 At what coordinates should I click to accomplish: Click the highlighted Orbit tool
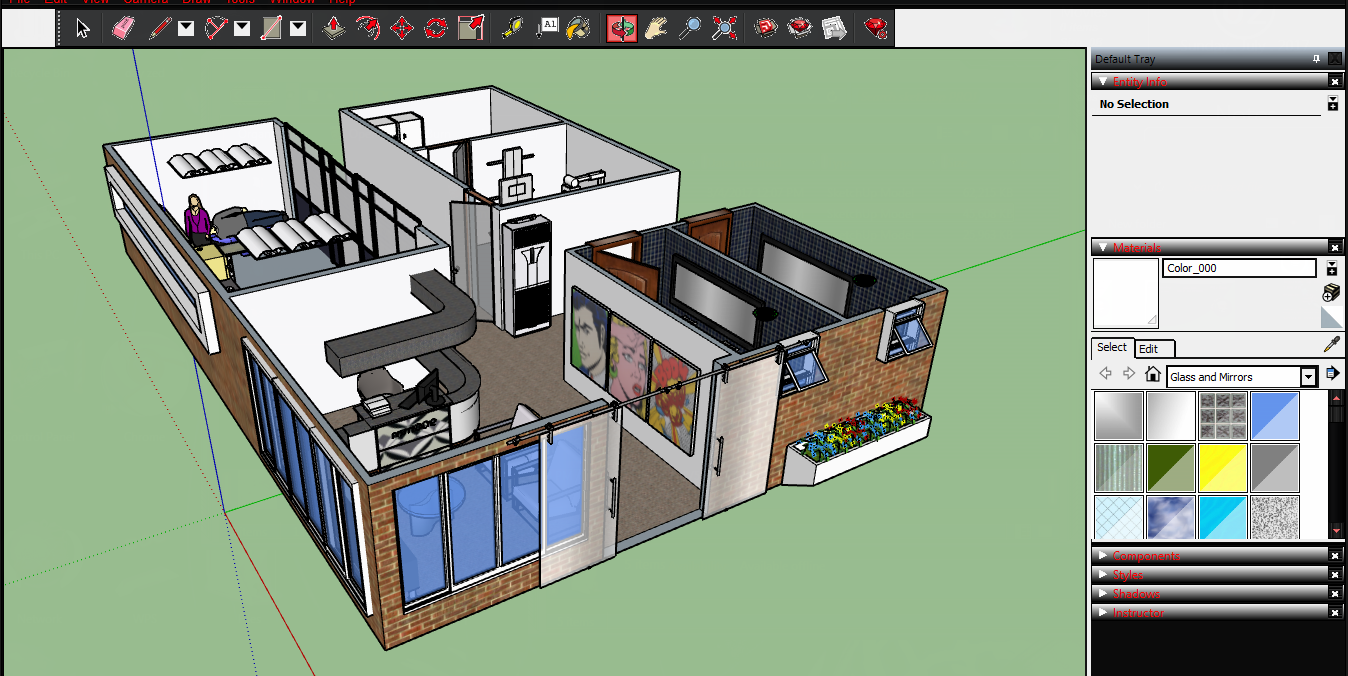tap(621, 28)
